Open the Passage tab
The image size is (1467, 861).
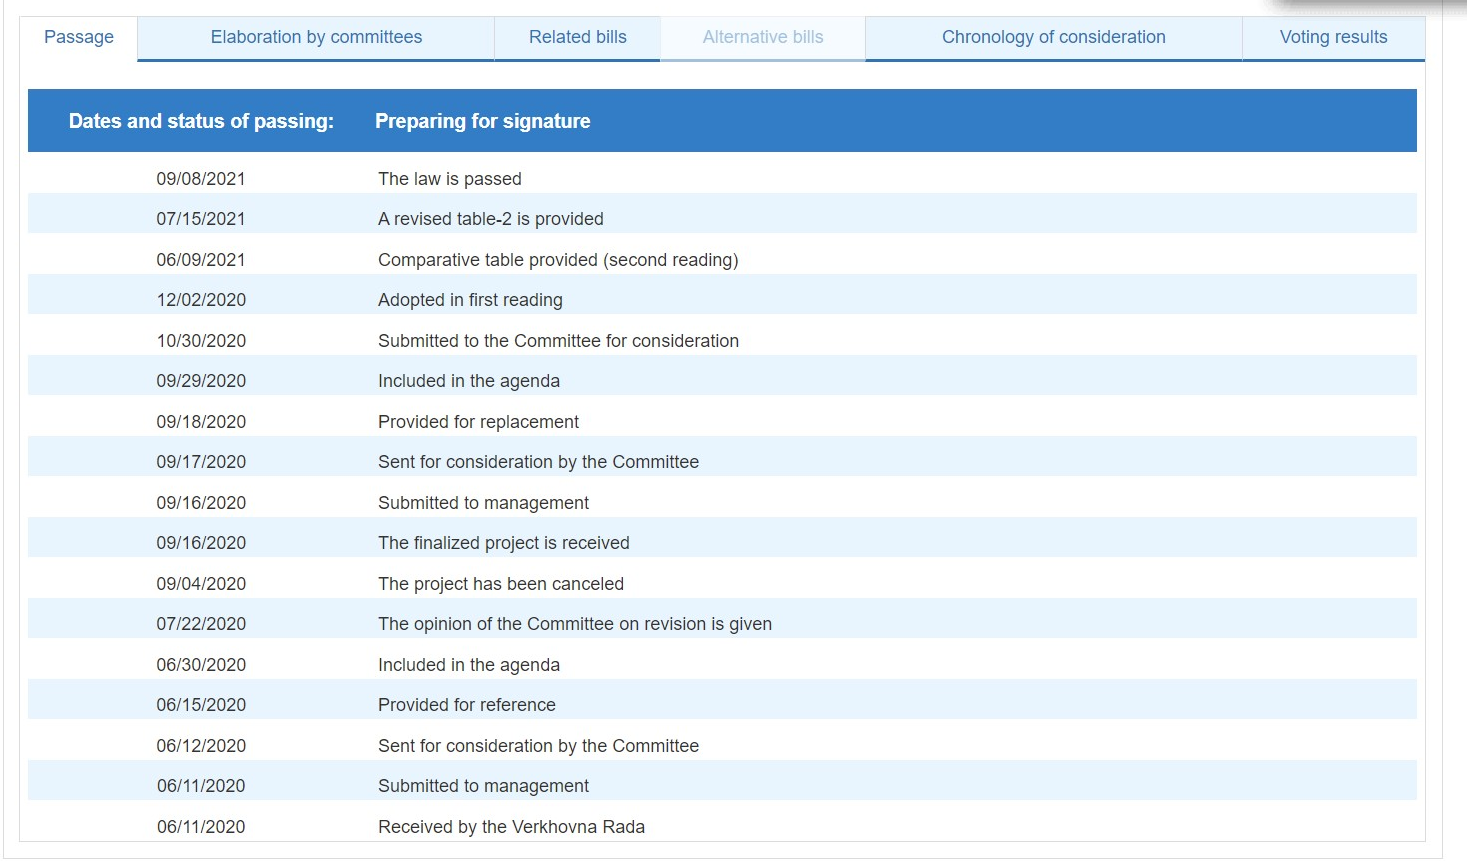coord(79,38)
